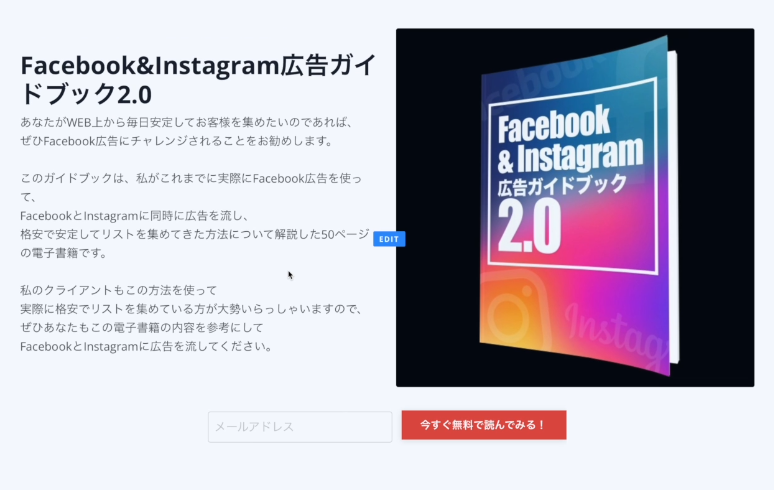Click the line FacebookとInstagramに同時に広告を流し
The height and width of the screenshot is (490, 774).
click(x=135, y=216)
